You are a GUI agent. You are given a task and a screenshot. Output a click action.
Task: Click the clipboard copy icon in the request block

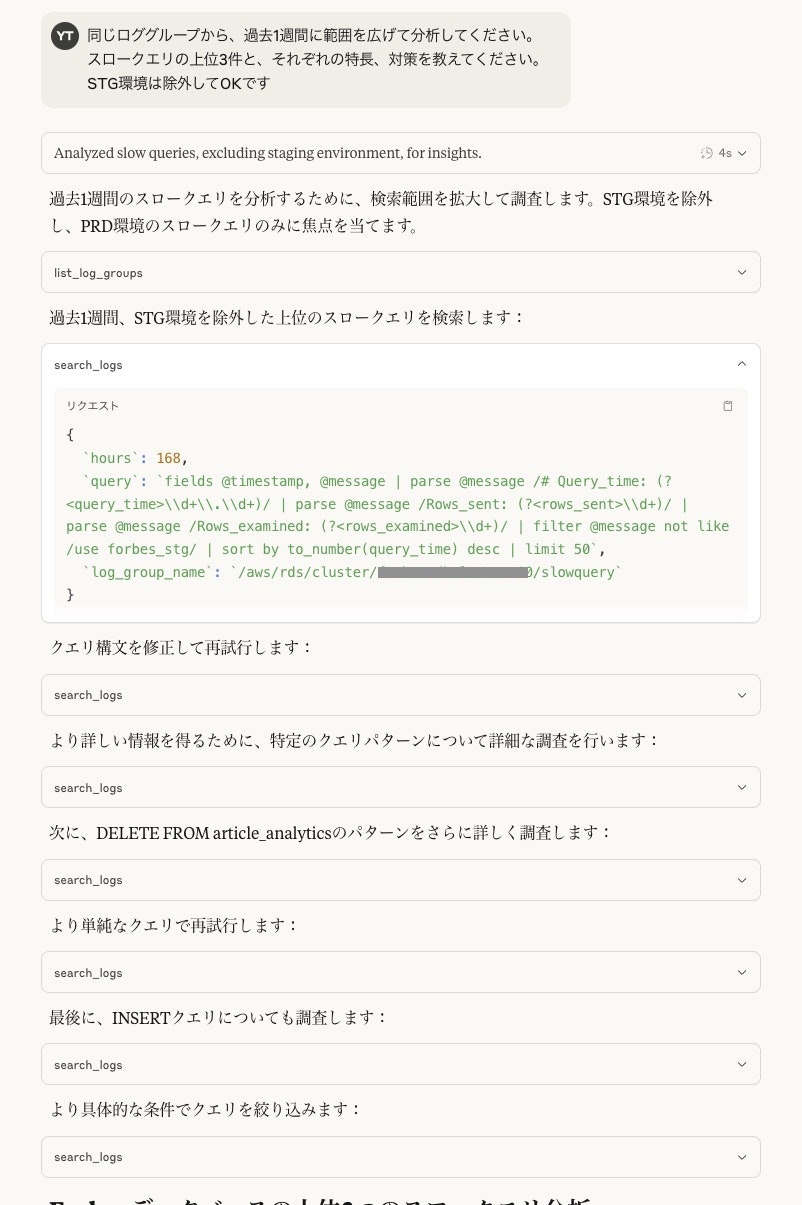[x=728, y=406]
